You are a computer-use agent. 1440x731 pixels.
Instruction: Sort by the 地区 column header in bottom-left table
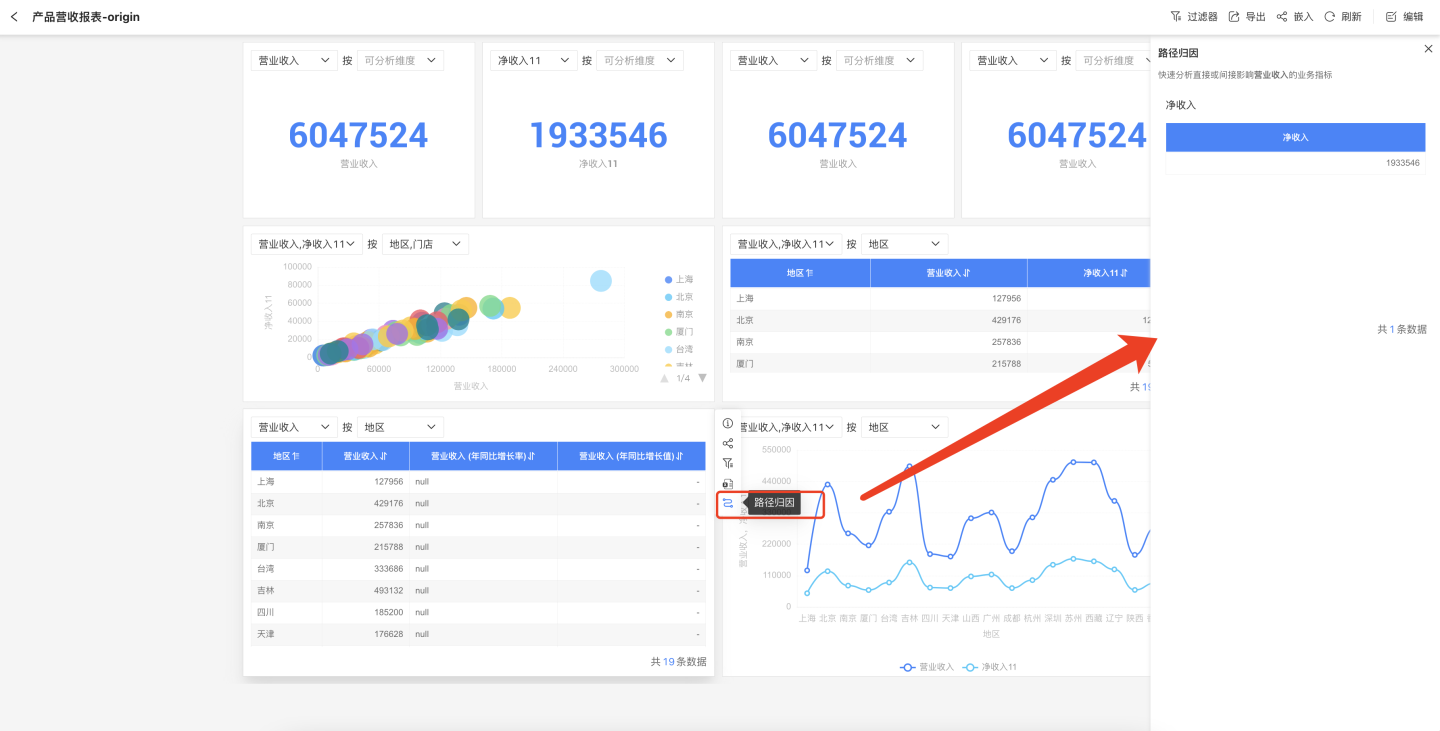point(286,456)
